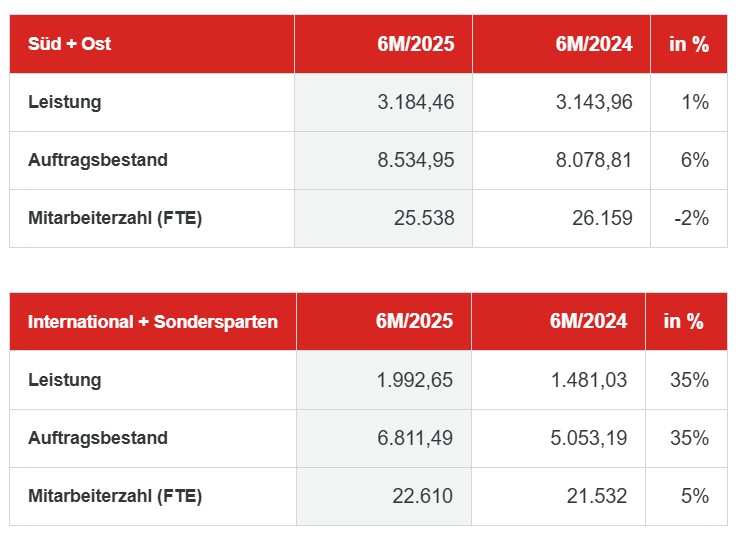Select the cell containing 21.532

(599, 496)
